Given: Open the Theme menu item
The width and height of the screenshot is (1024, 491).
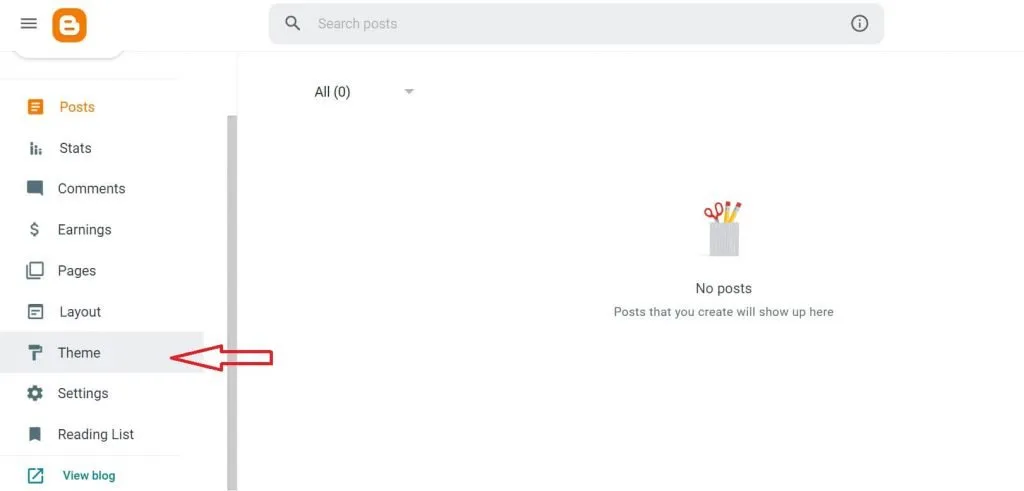Looking at the screenshot, I should point(79,352).
